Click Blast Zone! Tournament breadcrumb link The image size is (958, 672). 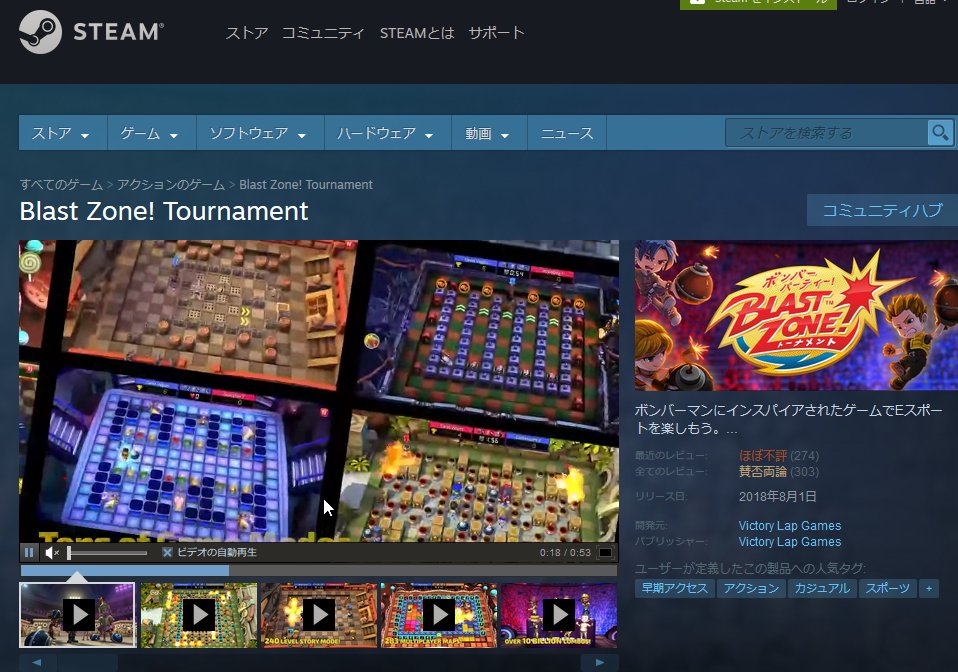tap(305, 184)
